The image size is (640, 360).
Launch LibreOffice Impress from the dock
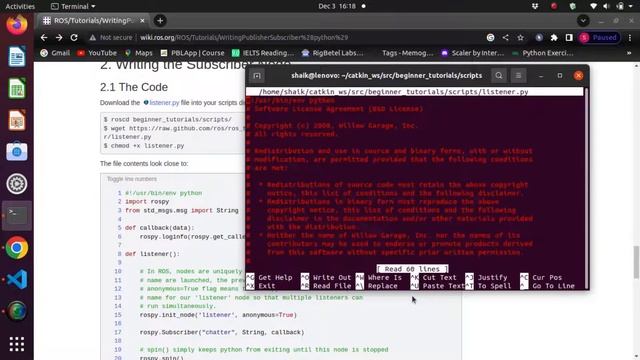[17, 120]
